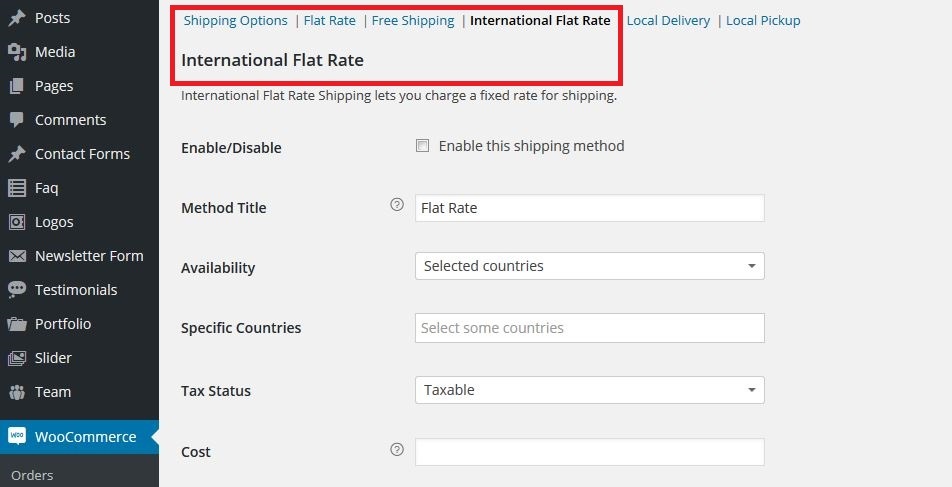Select Orders under WooCommerce menu
Screen dimensions: 952x487
pyautogui.click(x=32, y=475)
